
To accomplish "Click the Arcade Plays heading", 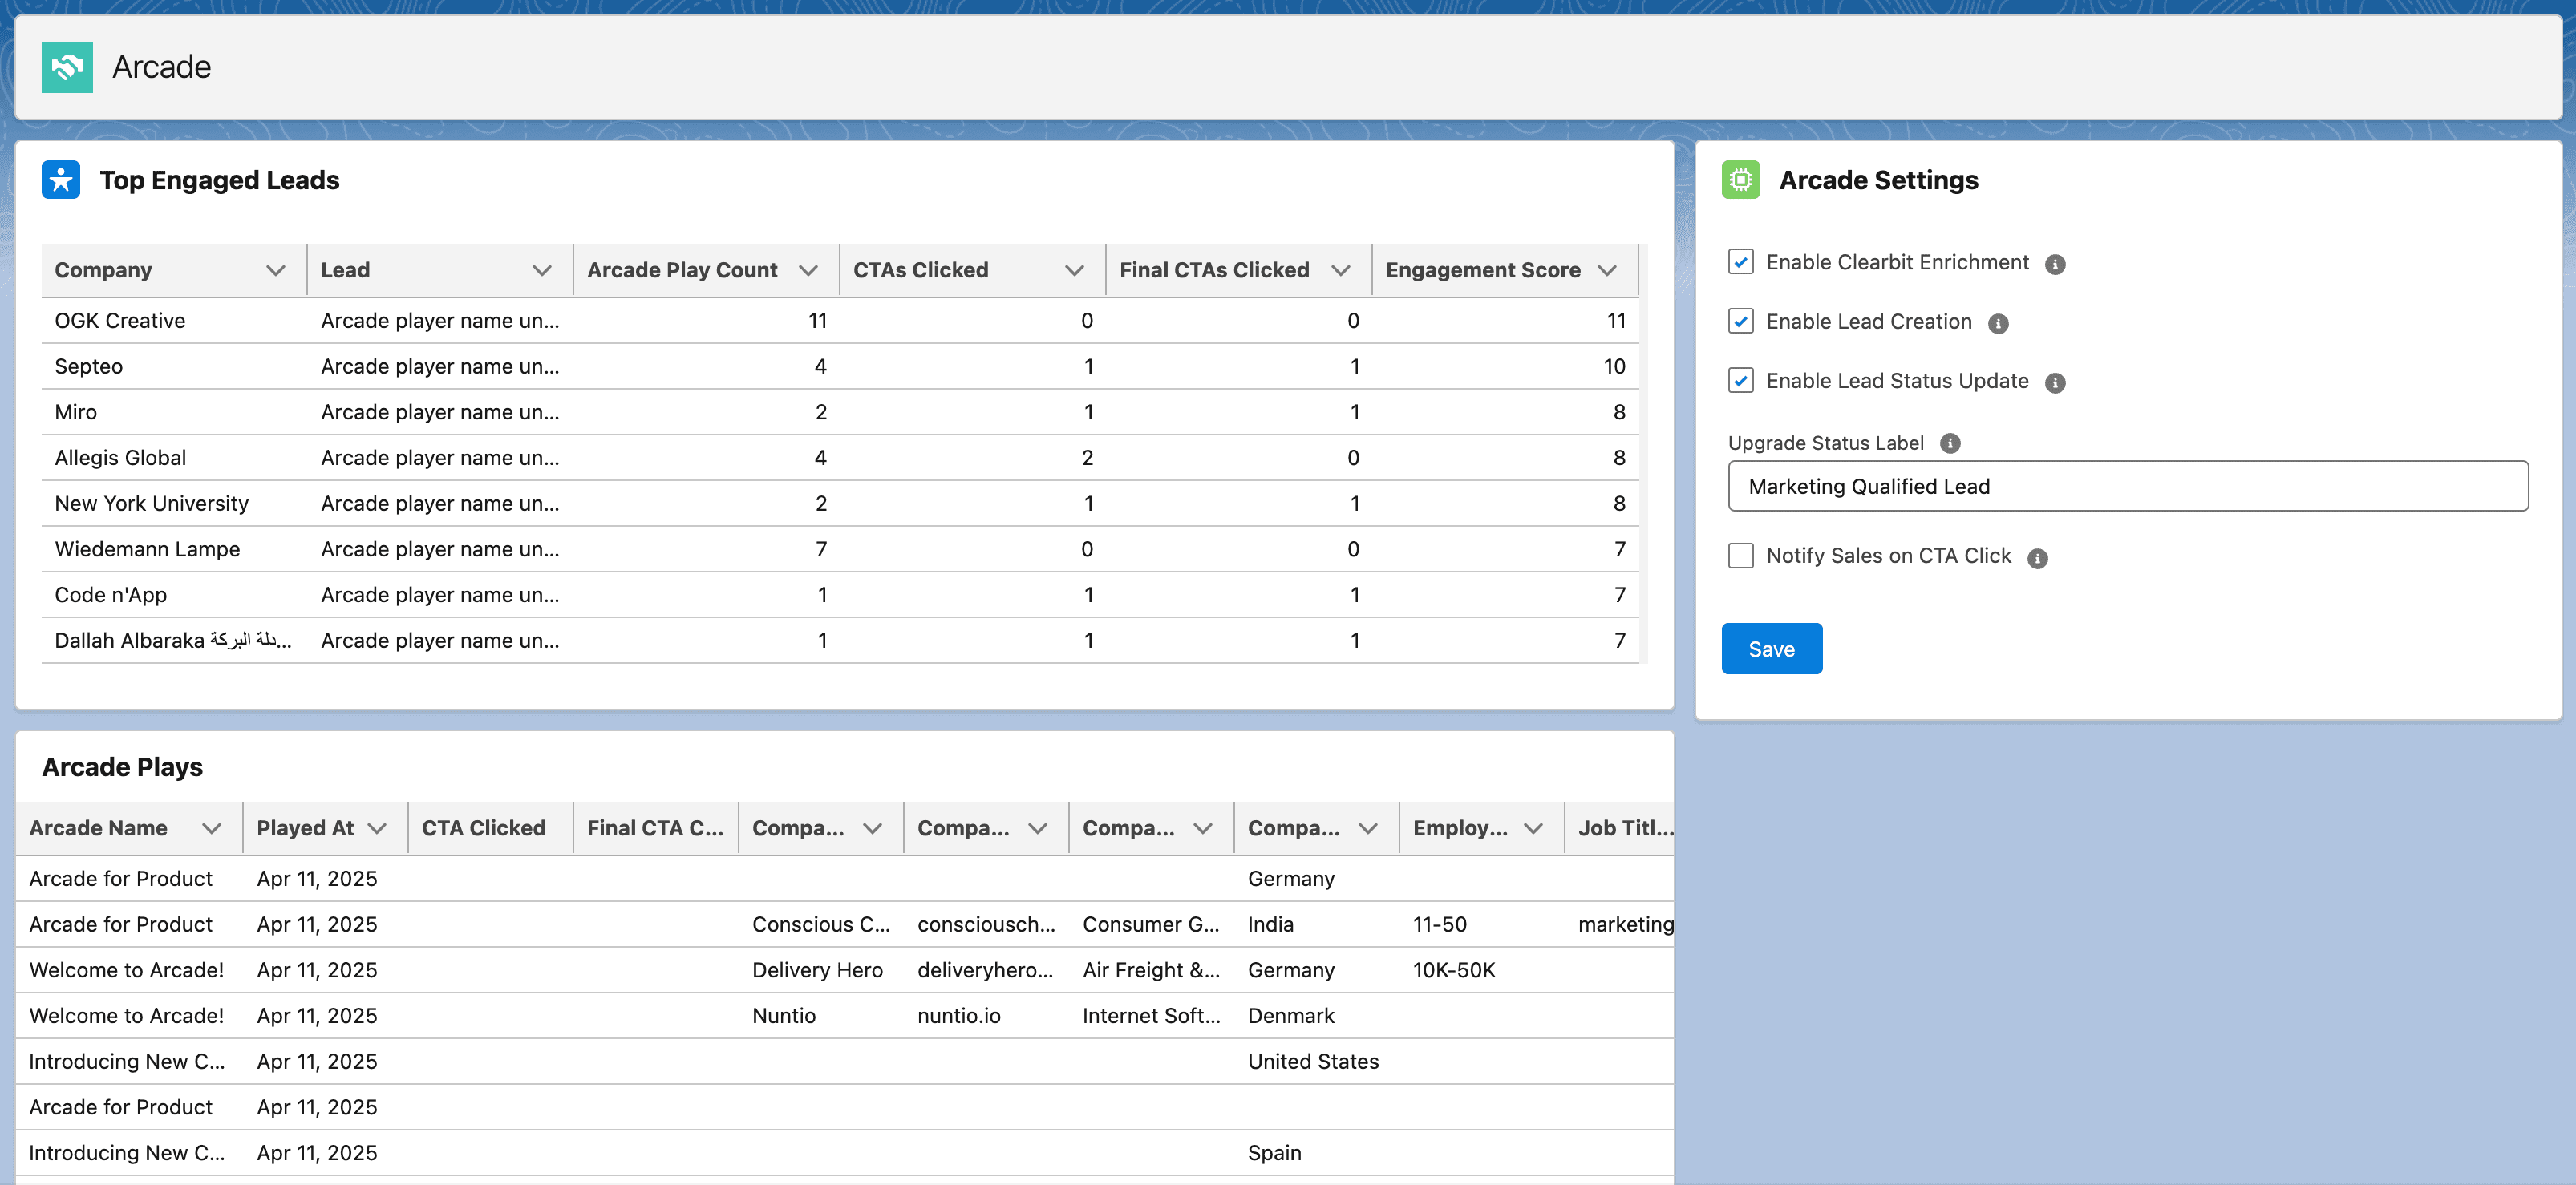I will (122, 767).
